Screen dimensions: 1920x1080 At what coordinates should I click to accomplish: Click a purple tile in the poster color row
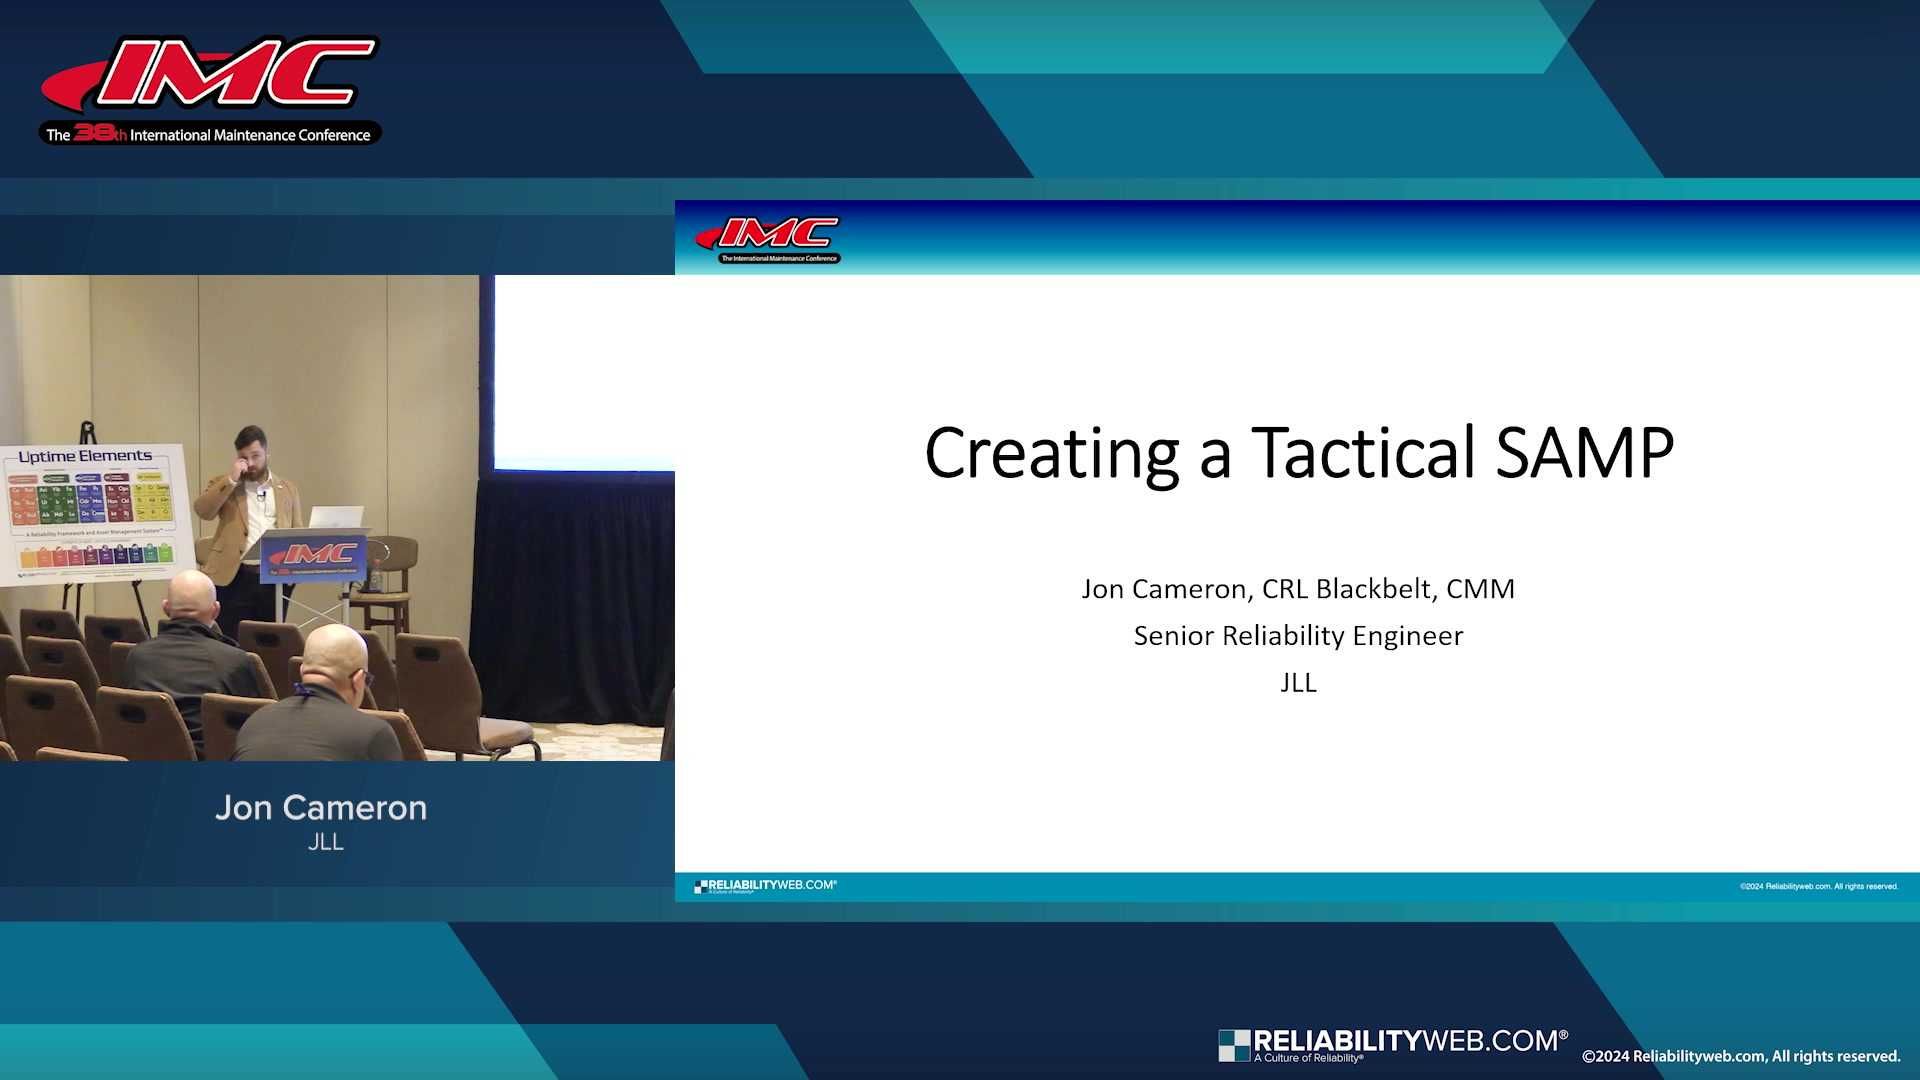(106, 556)
